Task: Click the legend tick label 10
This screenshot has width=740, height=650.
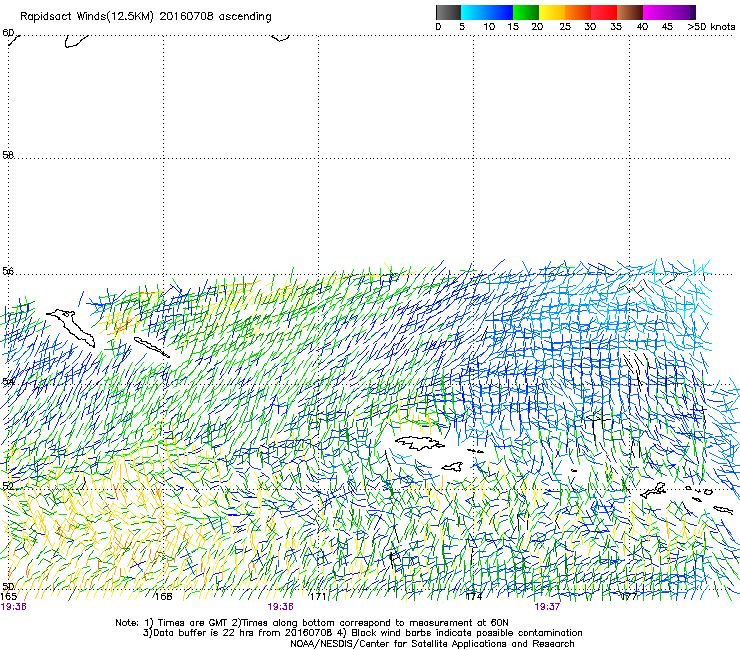Action: click(489, 27)
